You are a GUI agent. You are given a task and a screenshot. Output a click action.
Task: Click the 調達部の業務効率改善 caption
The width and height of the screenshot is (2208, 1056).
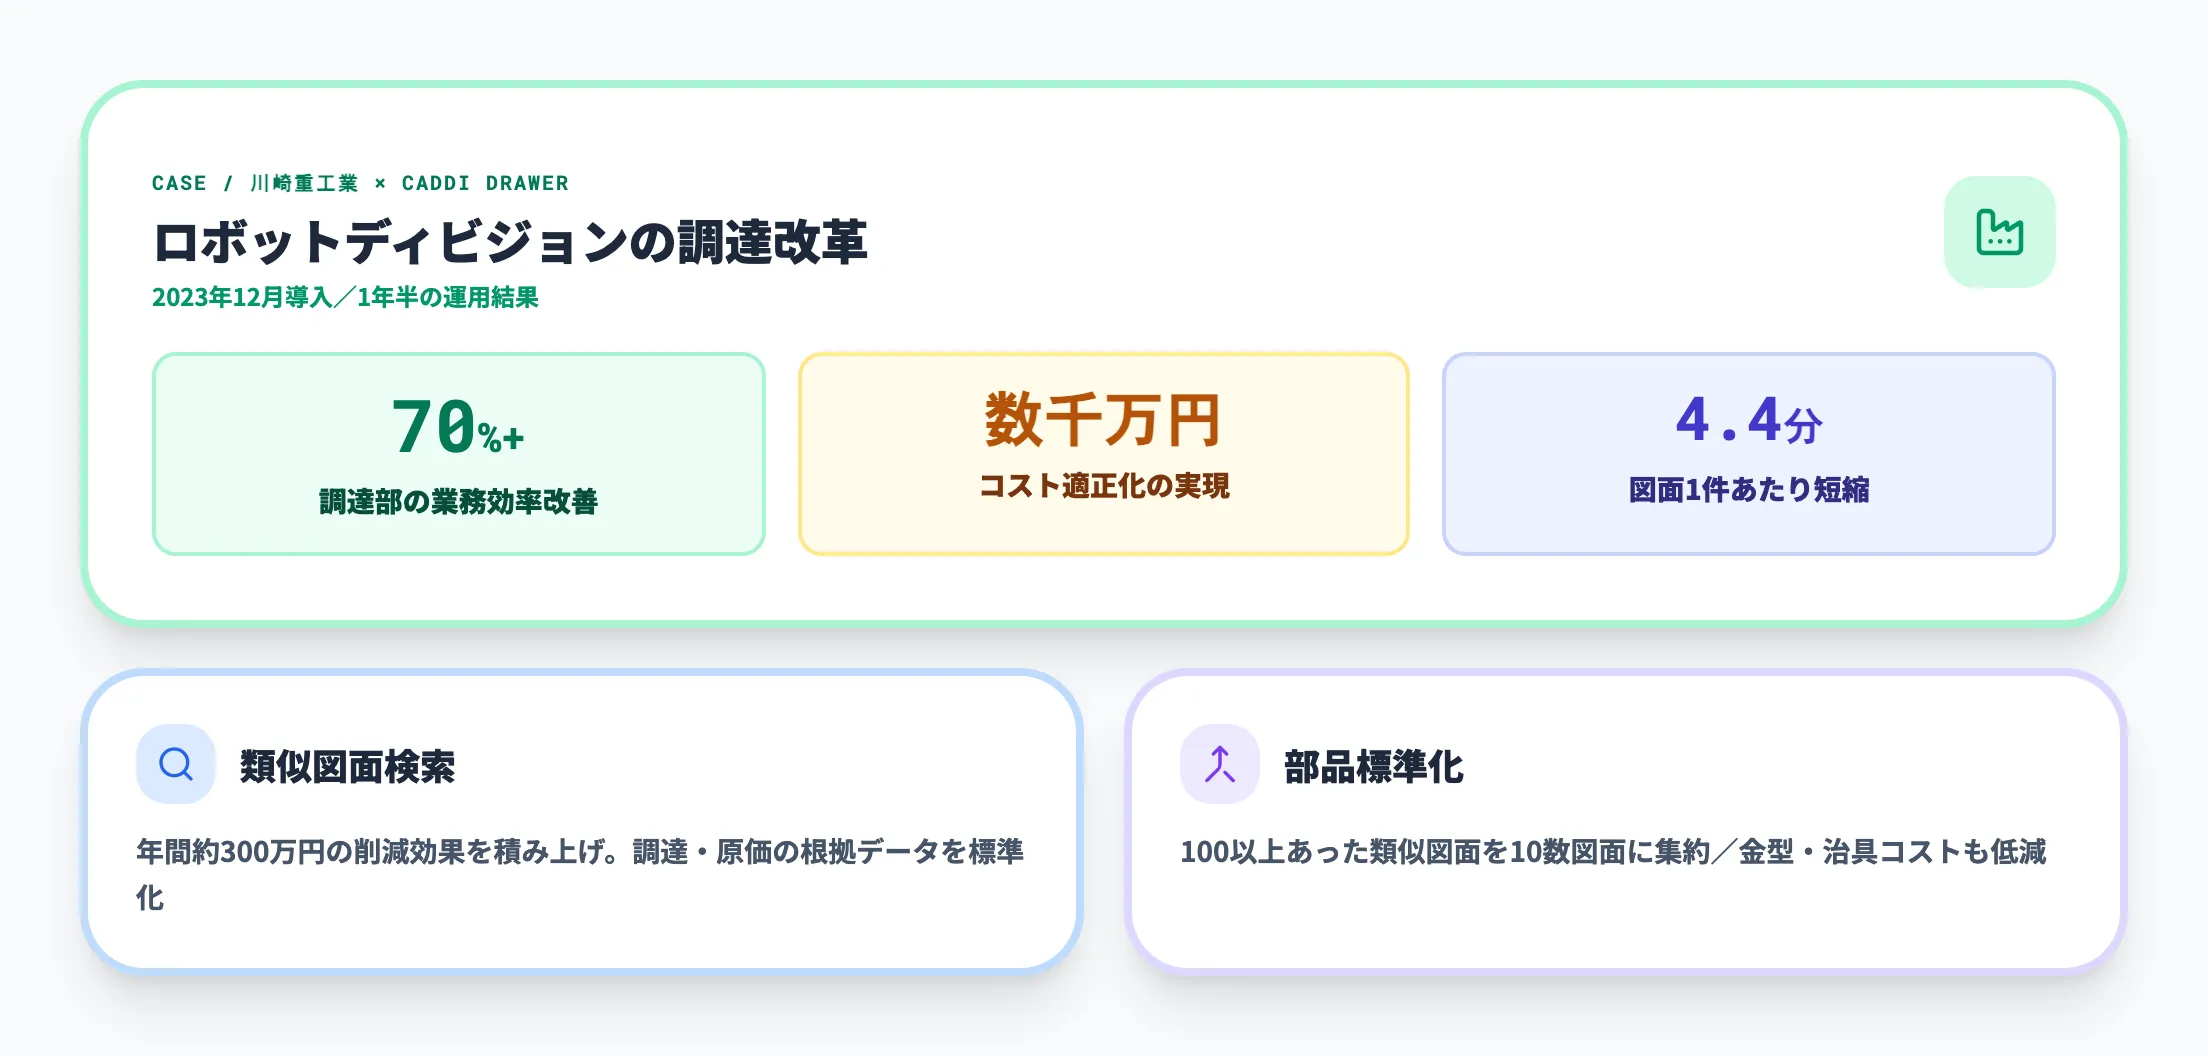point(458,501)
